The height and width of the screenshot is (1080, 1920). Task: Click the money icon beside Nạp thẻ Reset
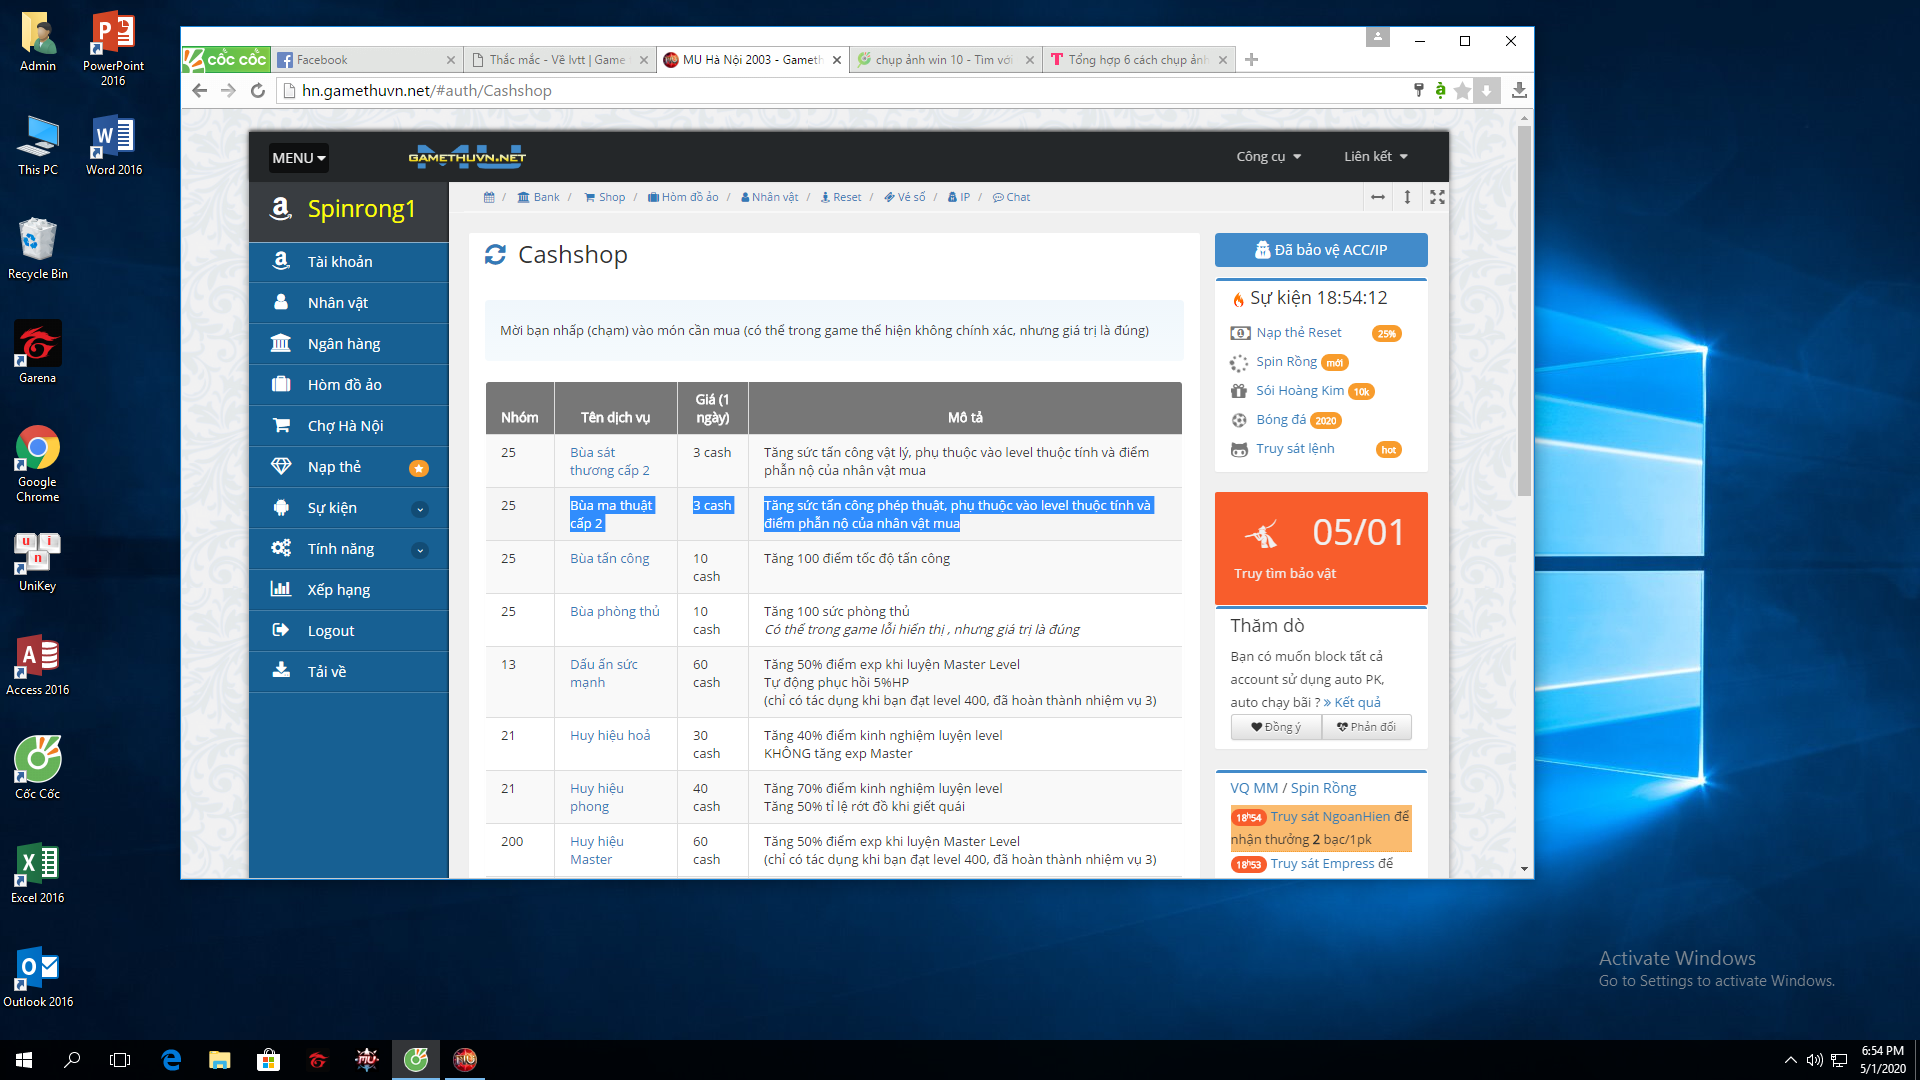point(1240,332)
